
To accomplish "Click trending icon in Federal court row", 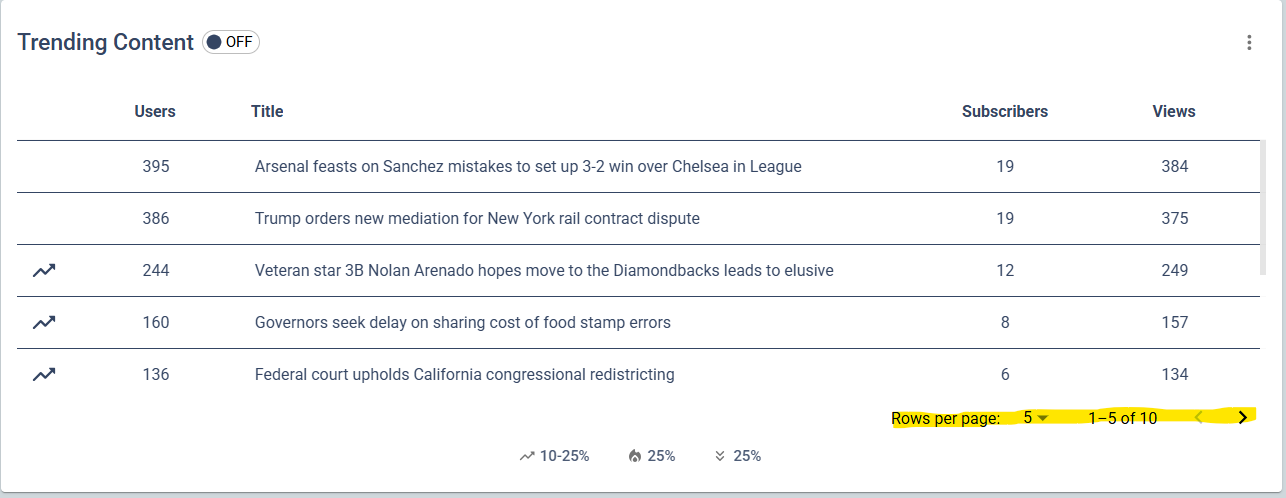I will point(44,375).
